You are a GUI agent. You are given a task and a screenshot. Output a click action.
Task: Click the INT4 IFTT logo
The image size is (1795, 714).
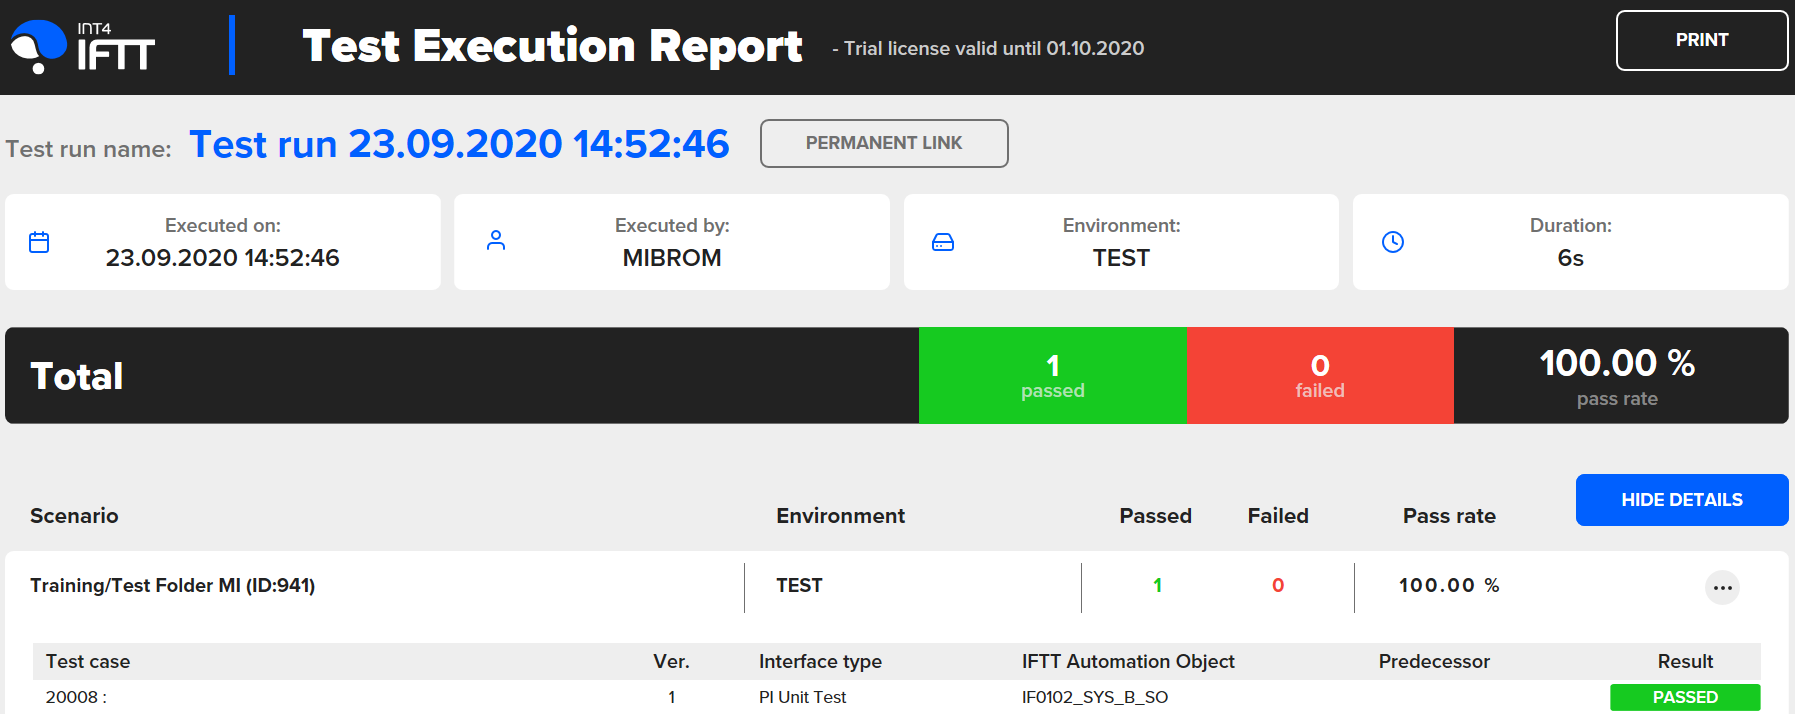(82, 47)
